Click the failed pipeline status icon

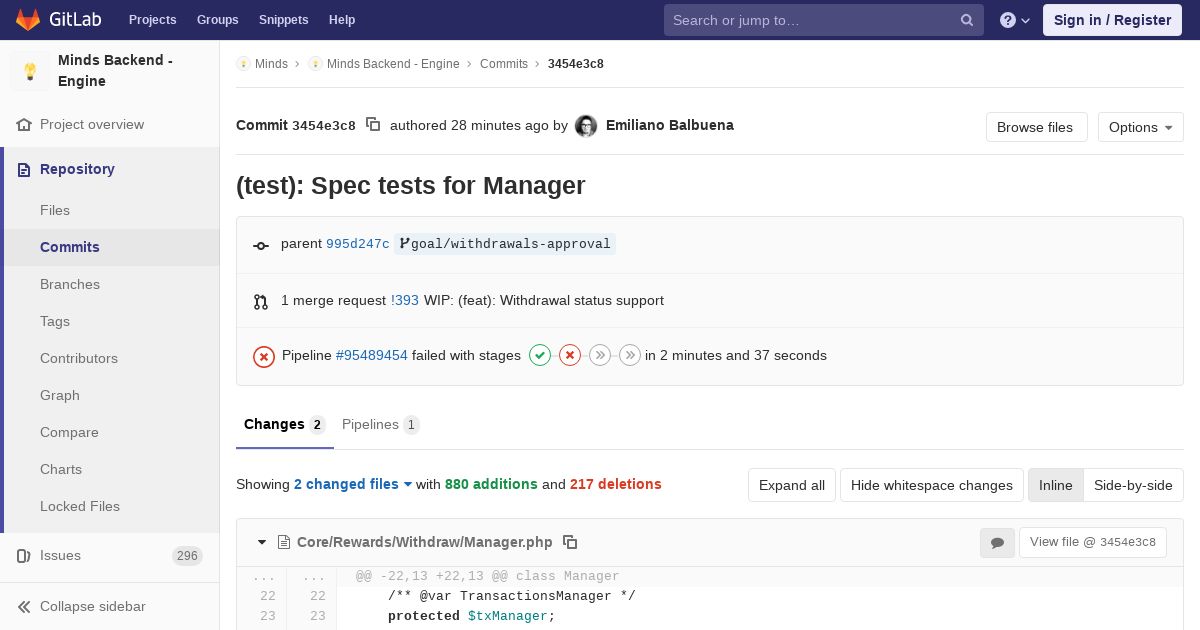click(x=264, y=356)
